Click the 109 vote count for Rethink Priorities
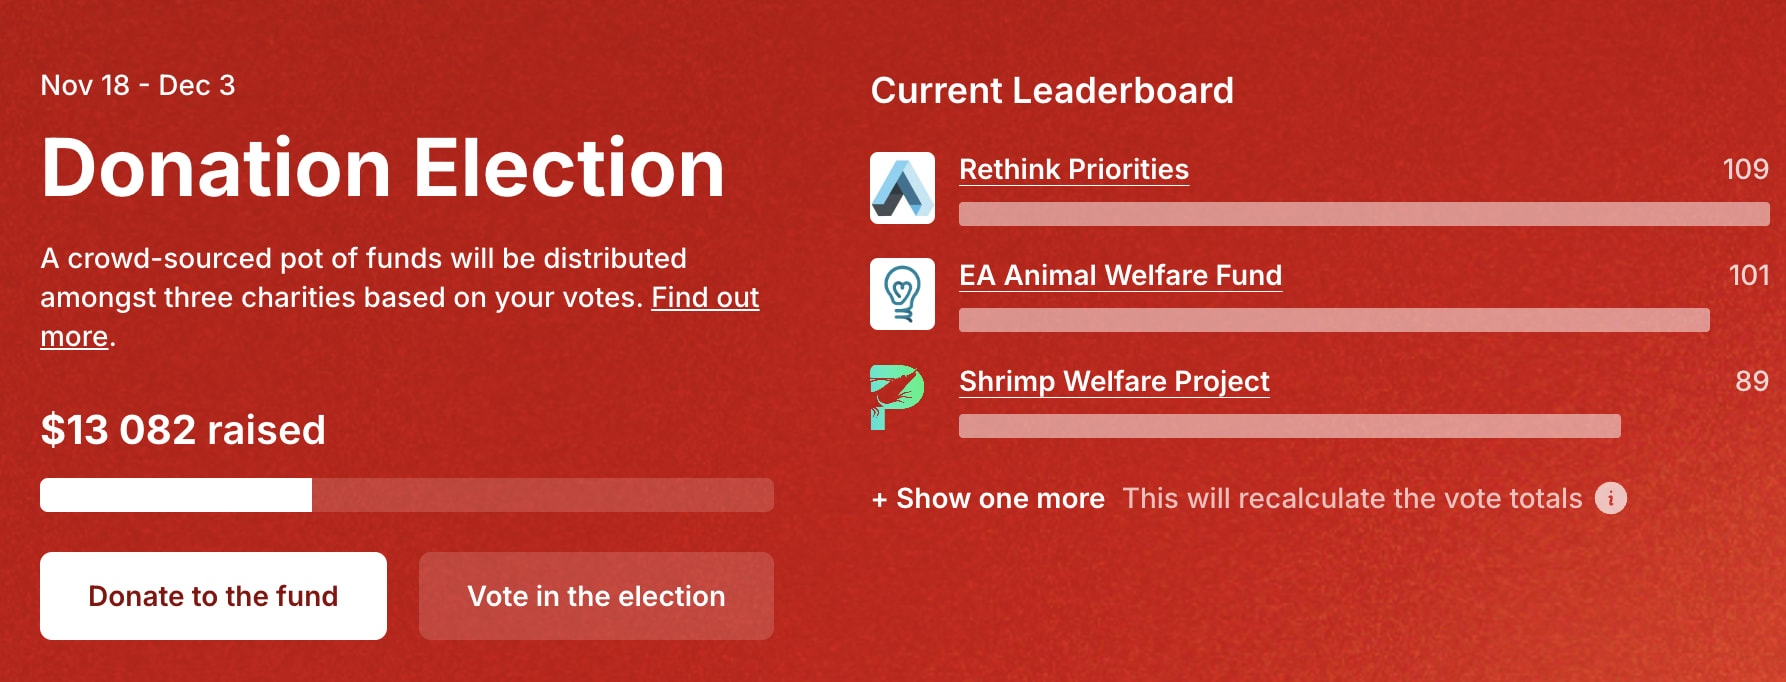Screen dimensions: 1786x682 1746,169
